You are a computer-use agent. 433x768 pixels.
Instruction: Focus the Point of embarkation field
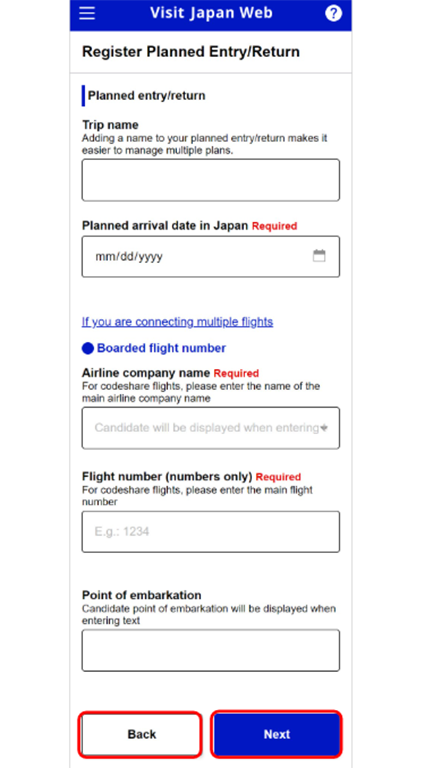(211, 650)
